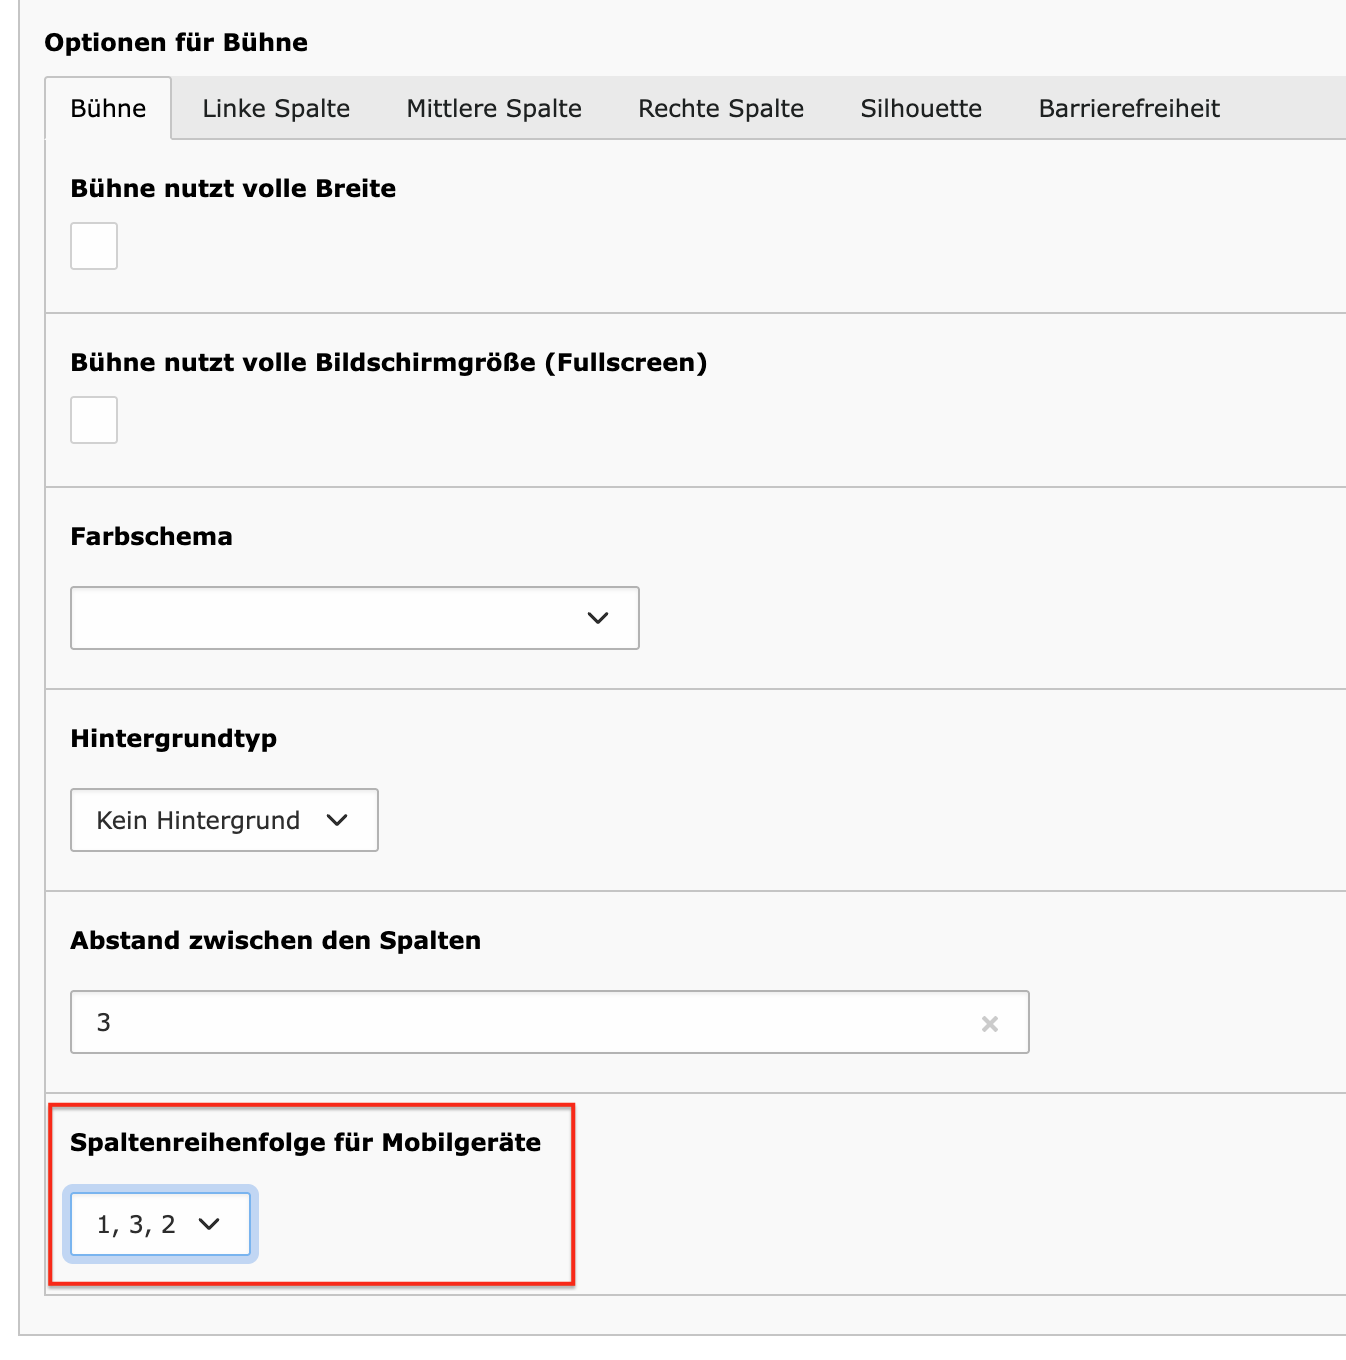Switch to the Silhouette tab
This screenshot has height=1360, width=1346.
tap(921, 108)
